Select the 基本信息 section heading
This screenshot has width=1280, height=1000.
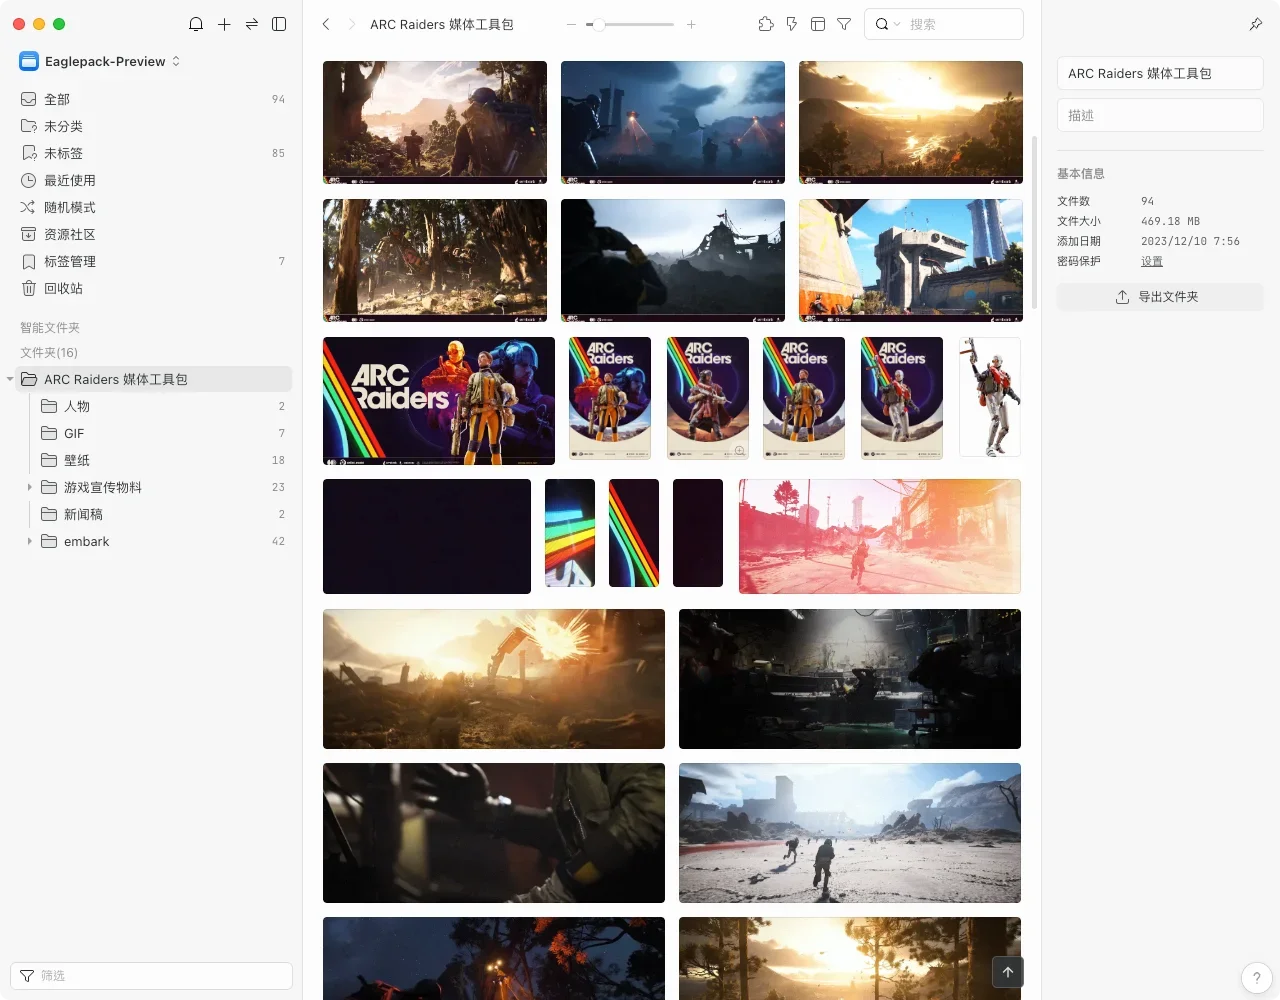(1081, 174)
